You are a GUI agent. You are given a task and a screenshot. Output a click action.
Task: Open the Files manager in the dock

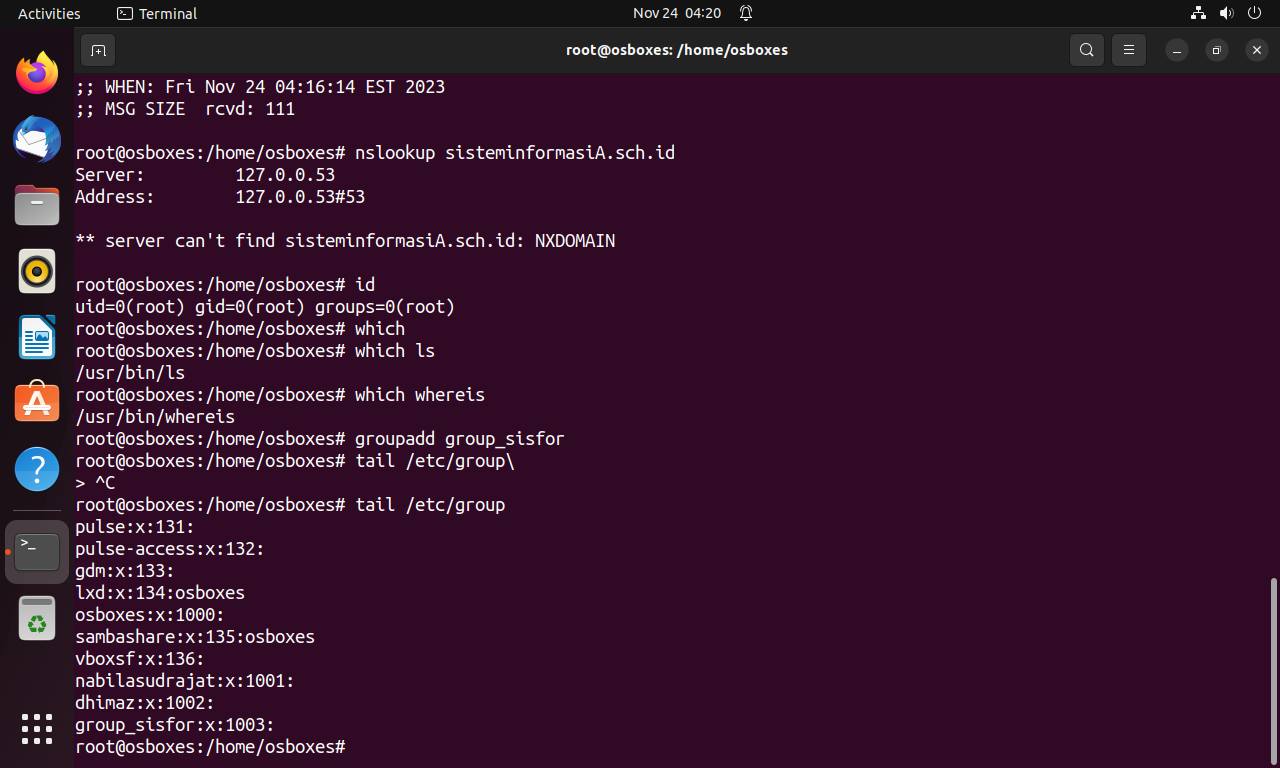(x=37, y=205)
